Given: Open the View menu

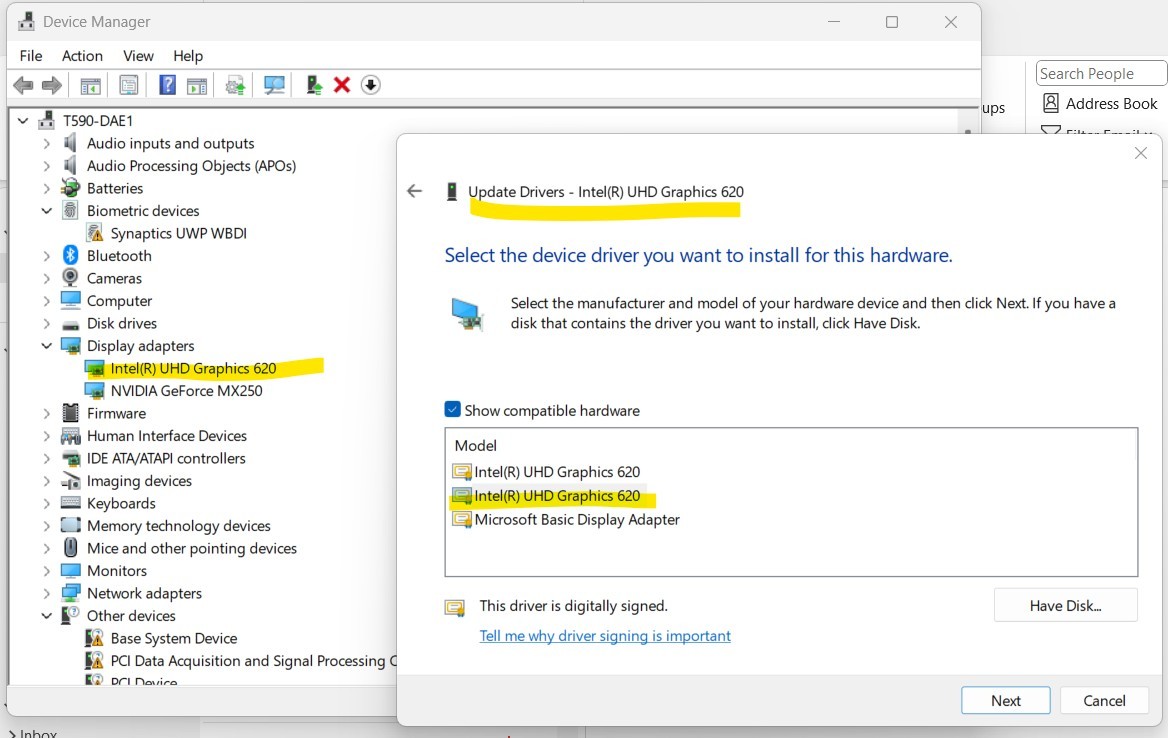Looking at the screenshot, I should click(x=138, y=56).
